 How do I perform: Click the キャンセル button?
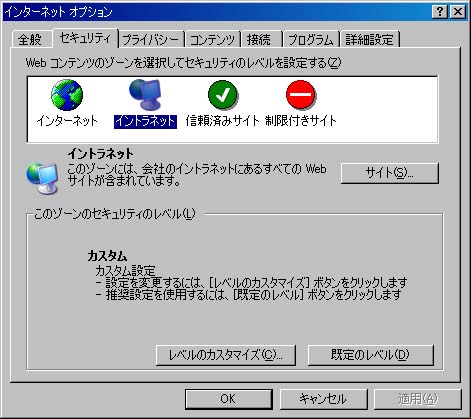(323, 399)
